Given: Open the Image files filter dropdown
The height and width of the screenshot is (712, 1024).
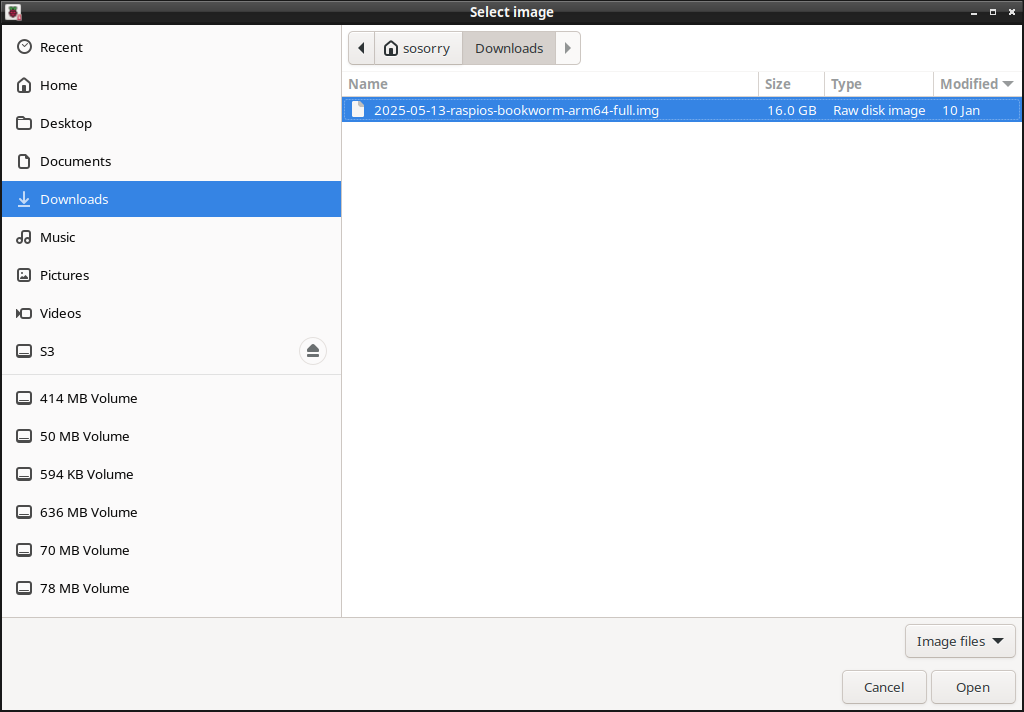Looking at the screenshot, I should [960, 641].
